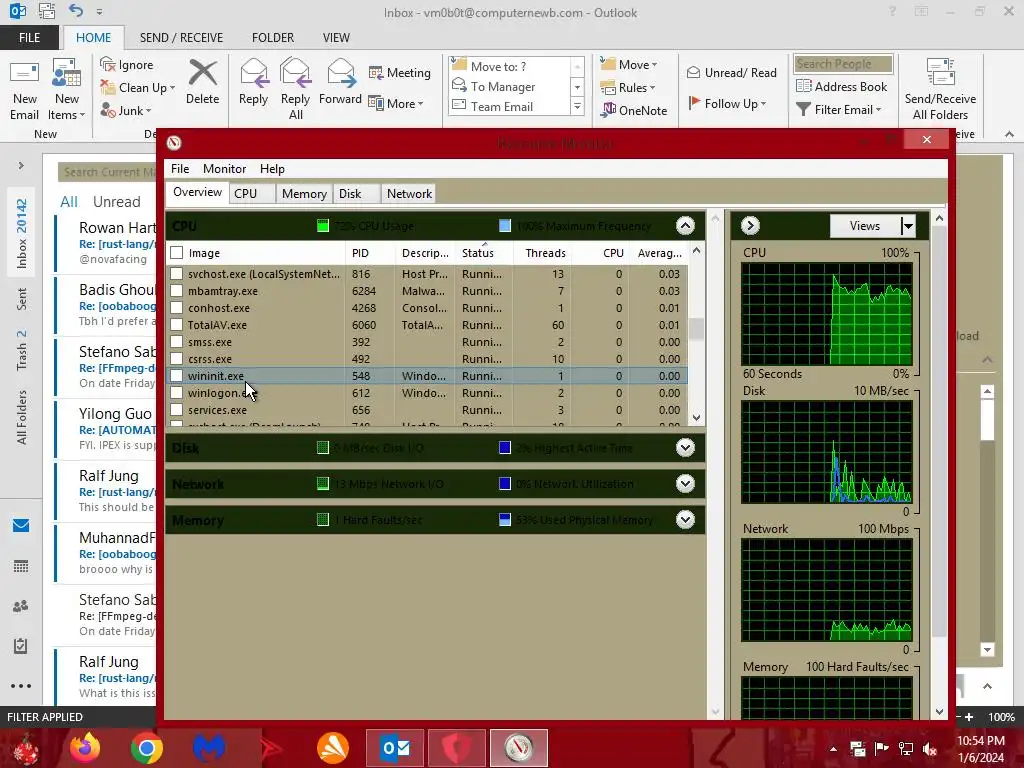The width and height of the screenshot is (1024, 768).
Task: Check the box for mbamtray.exe
Action: (176, 291)
